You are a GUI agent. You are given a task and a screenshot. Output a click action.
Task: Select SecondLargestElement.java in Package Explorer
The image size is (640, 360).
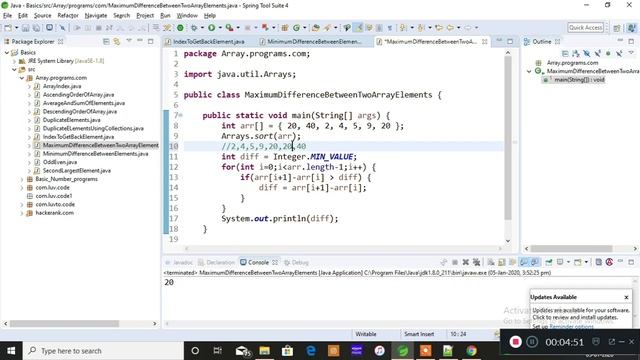click(x=77, y=171)
